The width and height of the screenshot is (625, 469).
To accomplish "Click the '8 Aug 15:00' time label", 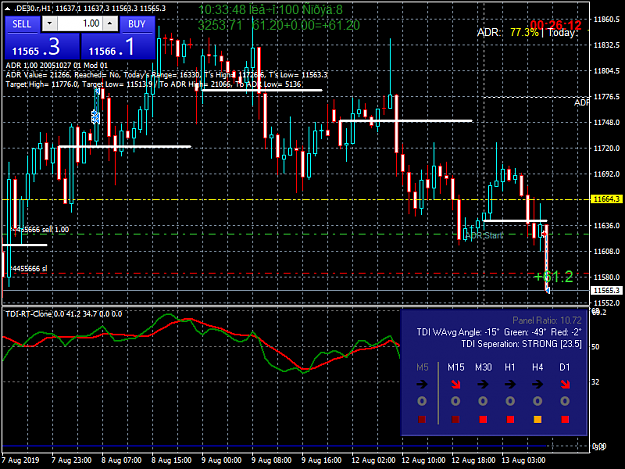I will pos(171,460).
